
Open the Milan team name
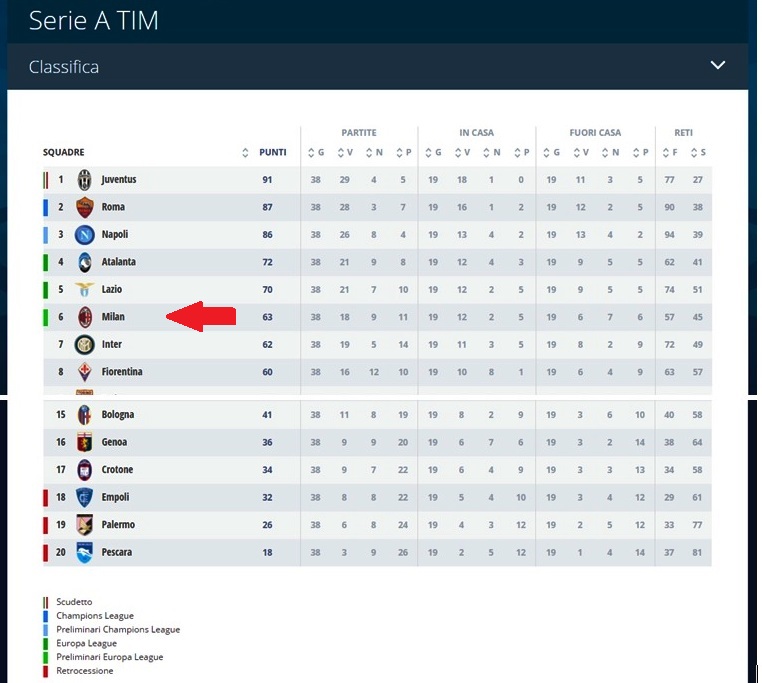[x=113, y=317]
